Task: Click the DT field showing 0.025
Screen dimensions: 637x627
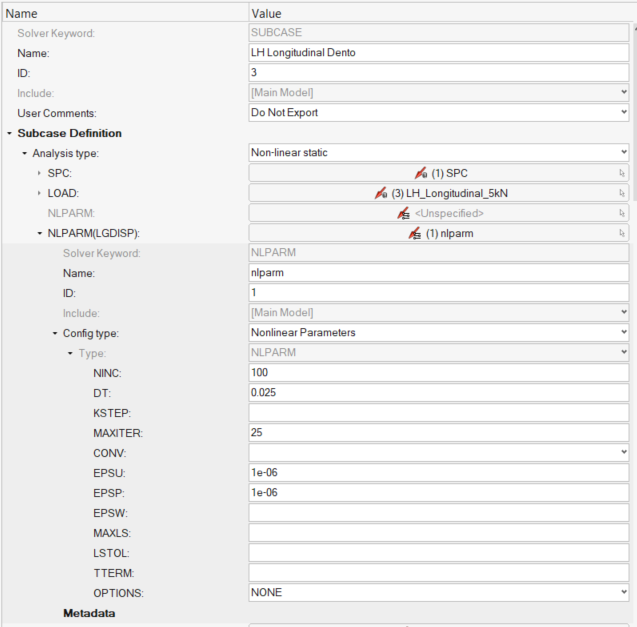Action: [x=439, y=393]
